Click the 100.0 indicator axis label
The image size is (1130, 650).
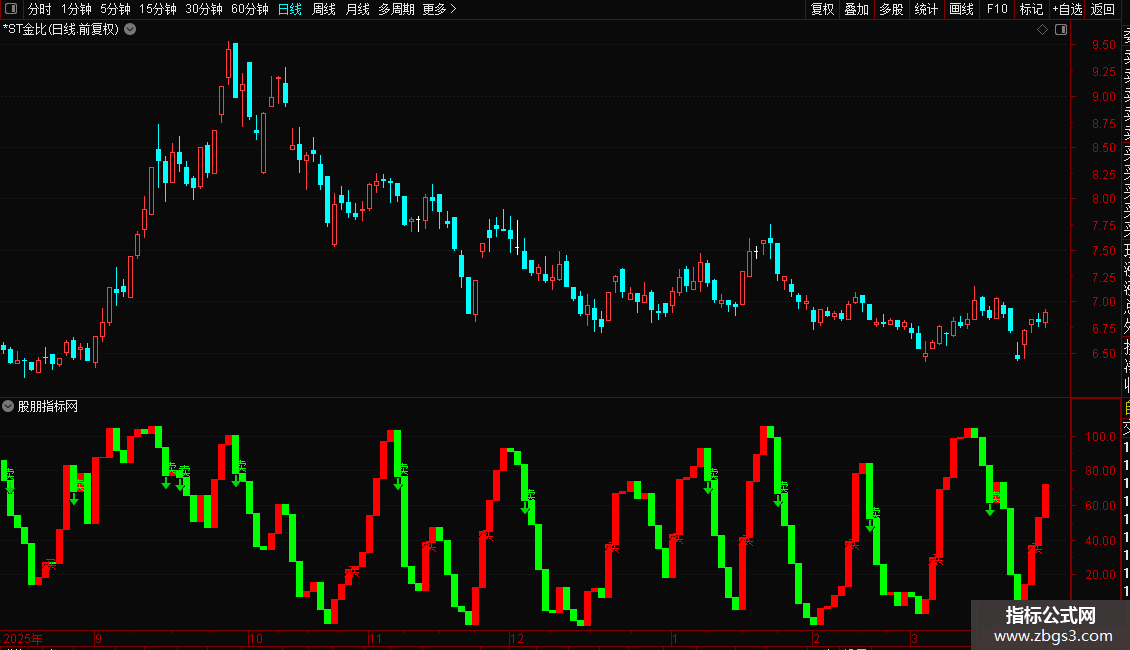(1100, 437)
